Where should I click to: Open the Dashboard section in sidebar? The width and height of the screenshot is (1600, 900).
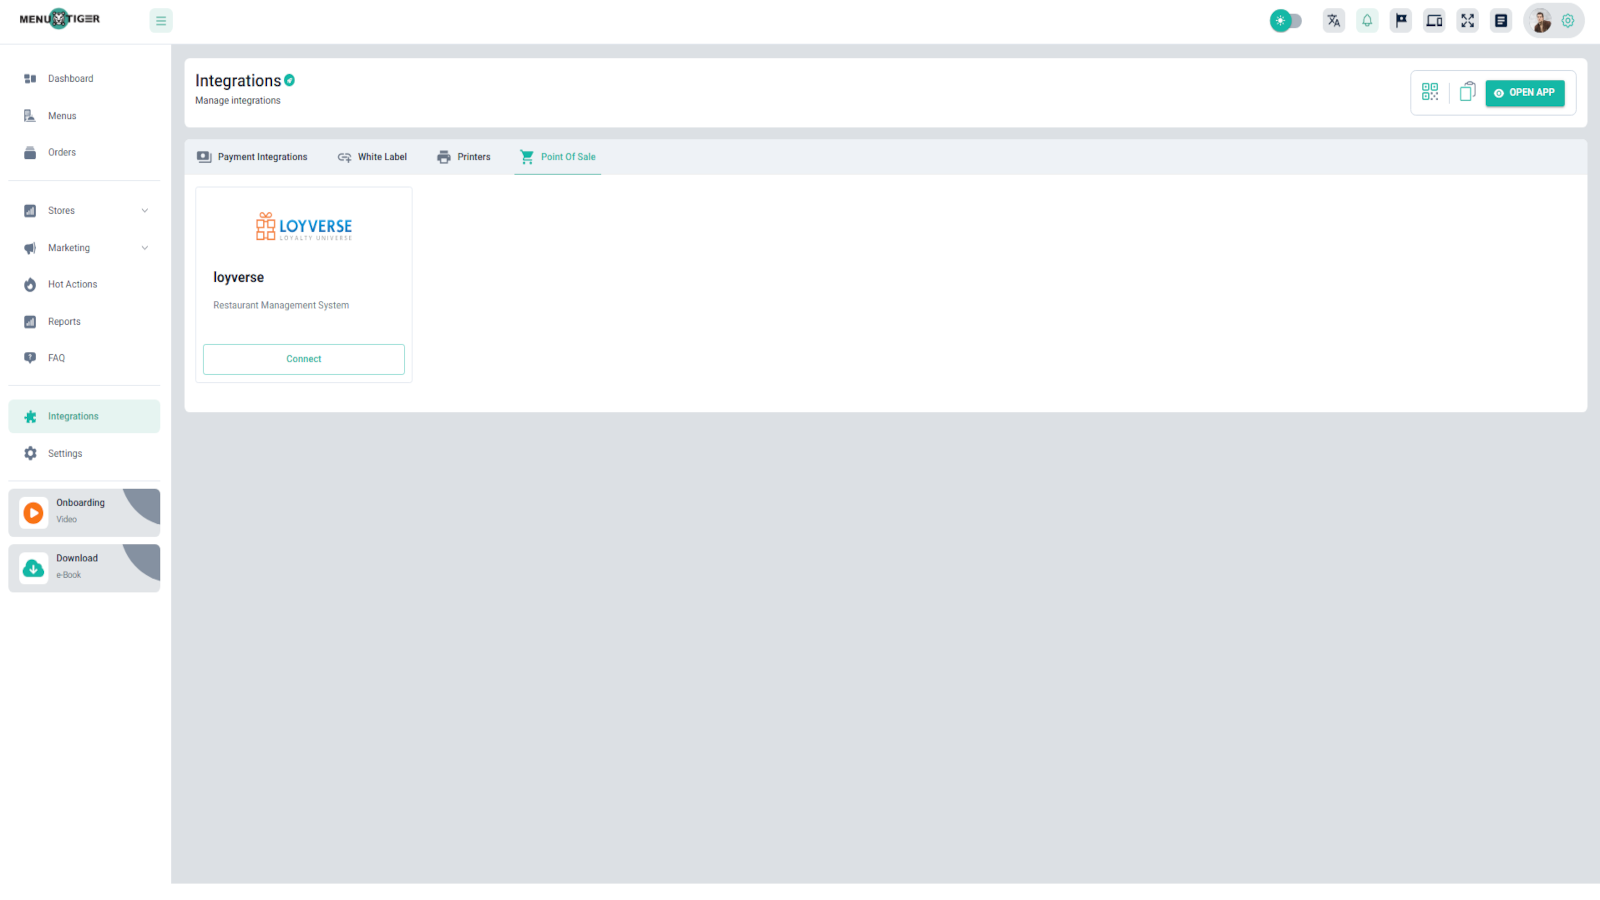(x=70, y=78)
